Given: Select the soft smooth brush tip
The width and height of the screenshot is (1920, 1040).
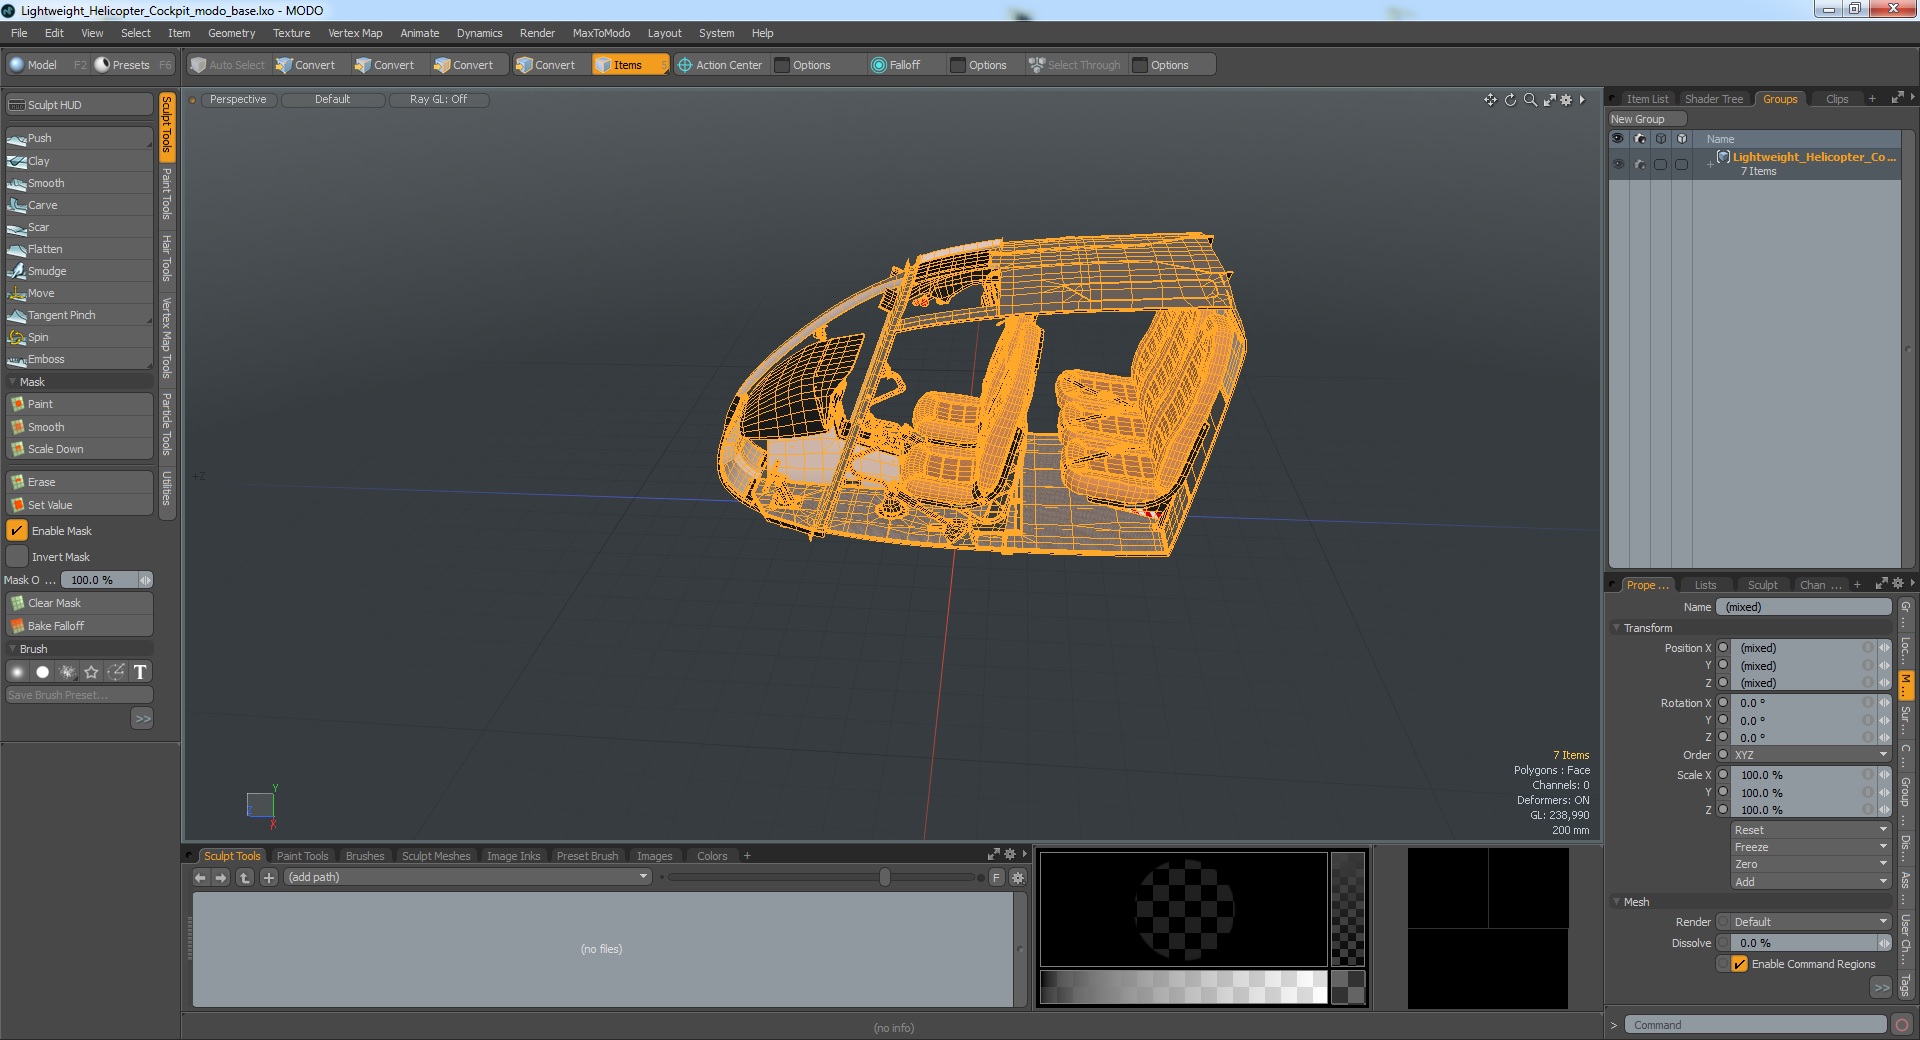Looking at the screenshot, I should [18, 672].
